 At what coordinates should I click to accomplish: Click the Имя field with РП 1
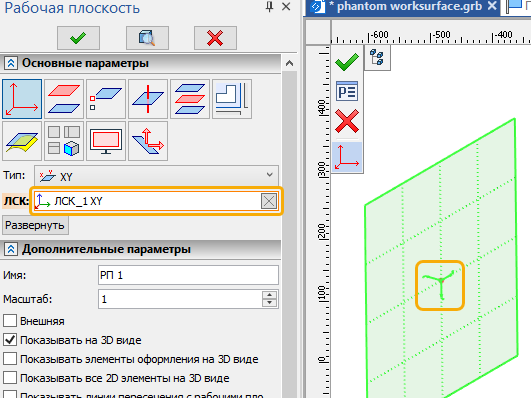188,275
